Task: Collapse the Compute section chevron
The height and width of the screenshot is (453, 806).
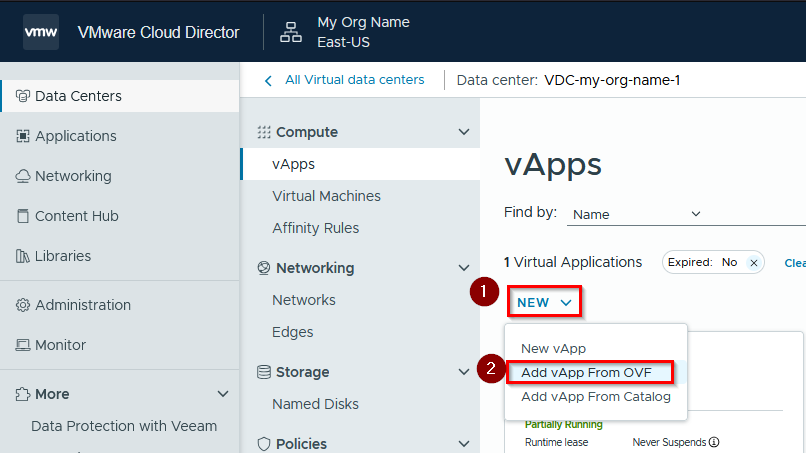Action: (464, 132)
